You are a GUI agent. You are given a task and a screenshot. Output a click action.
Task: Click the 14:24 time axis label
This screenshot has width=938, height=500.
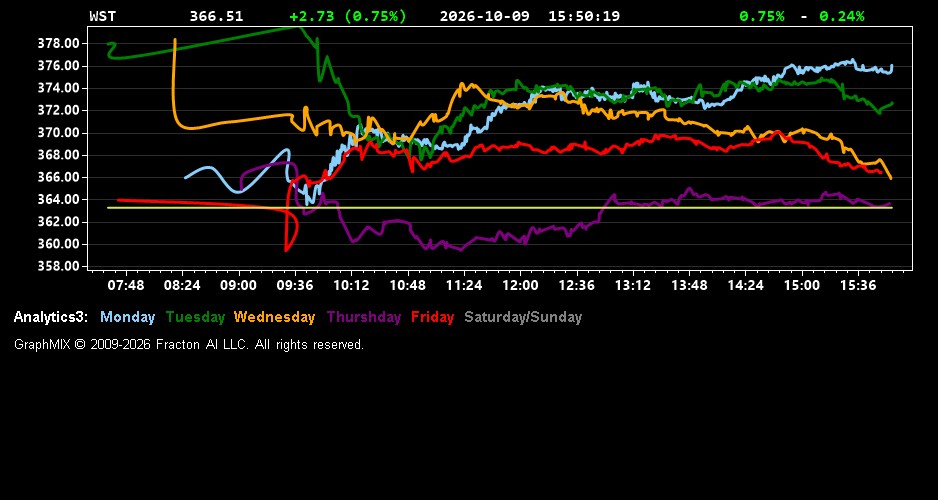745,285
